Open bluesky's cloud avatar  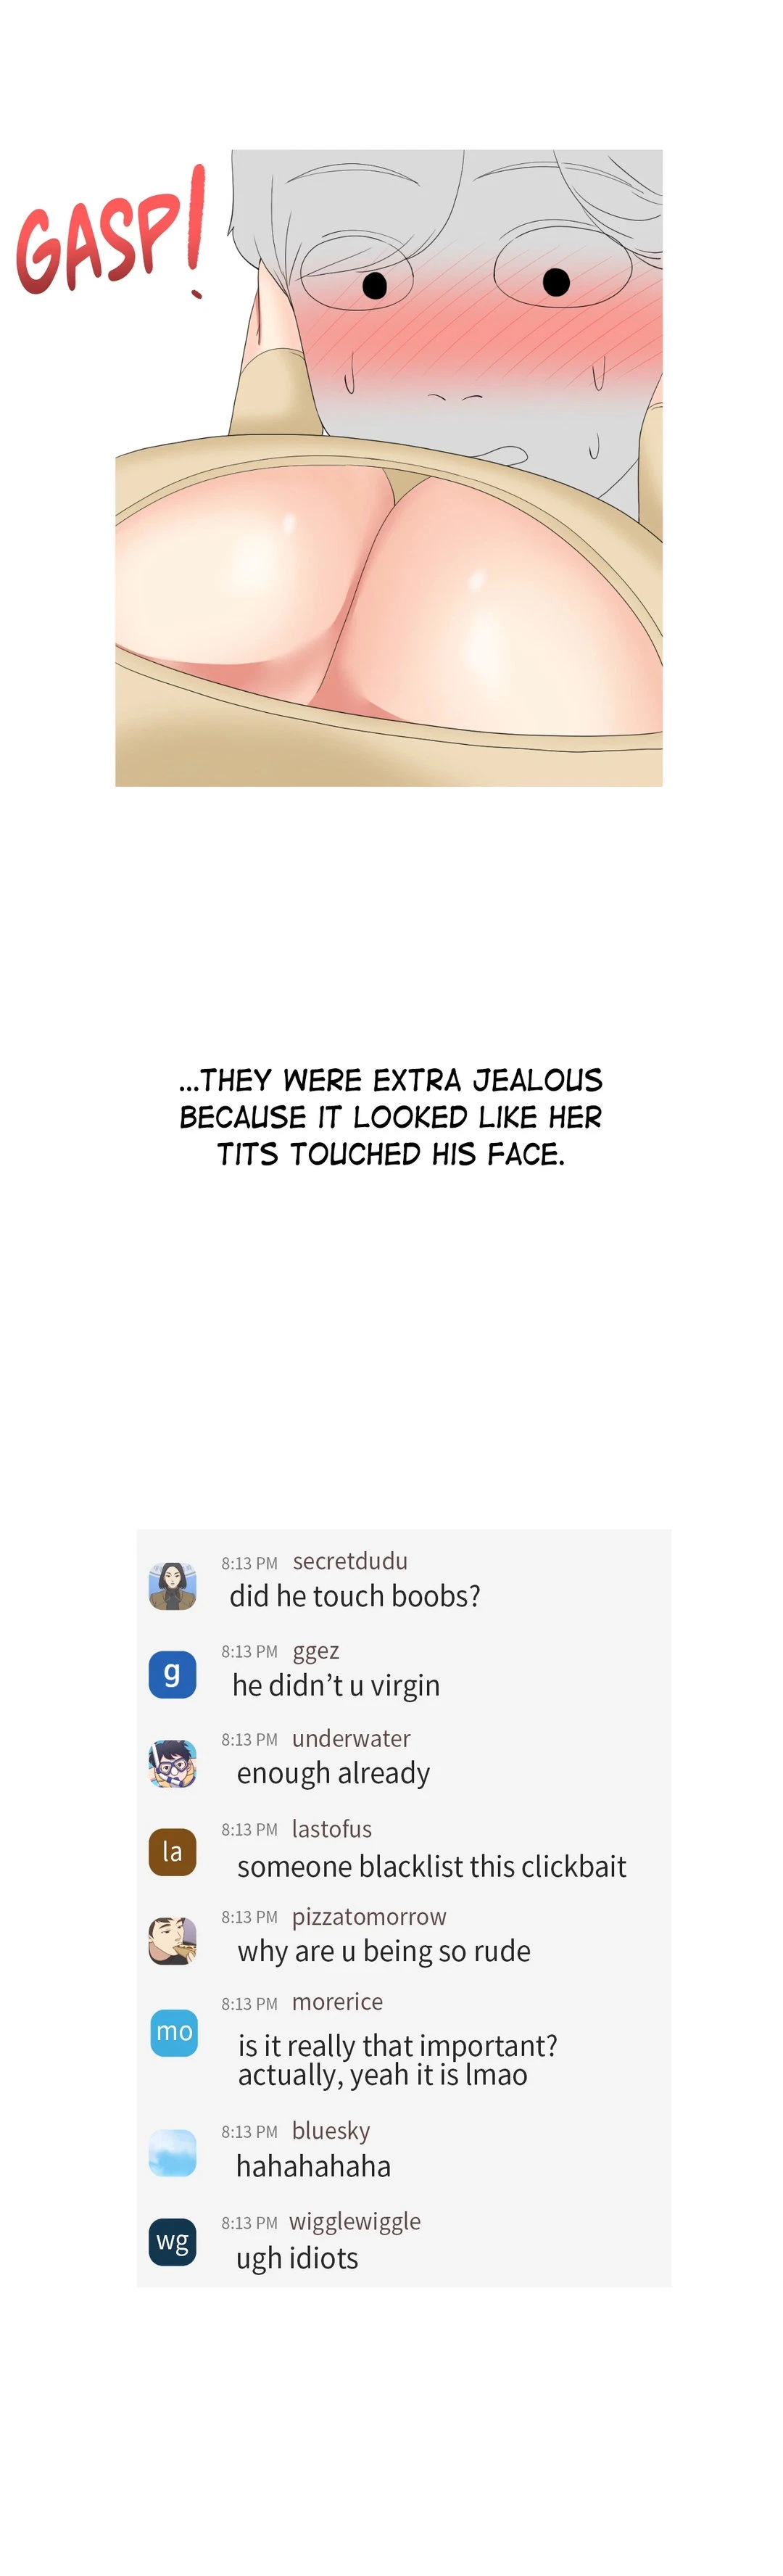(x=172, y=2153)
